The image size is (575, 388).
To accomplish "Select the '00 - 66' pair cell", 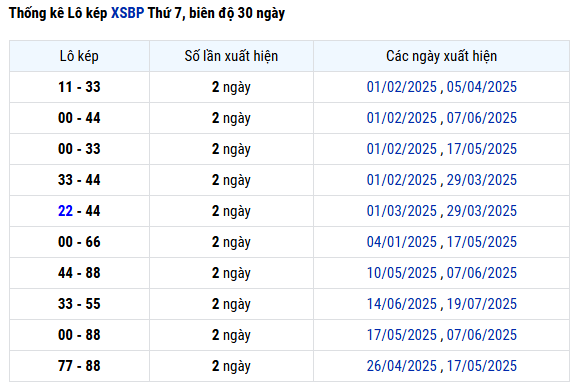I will click(x=79, y=242).
